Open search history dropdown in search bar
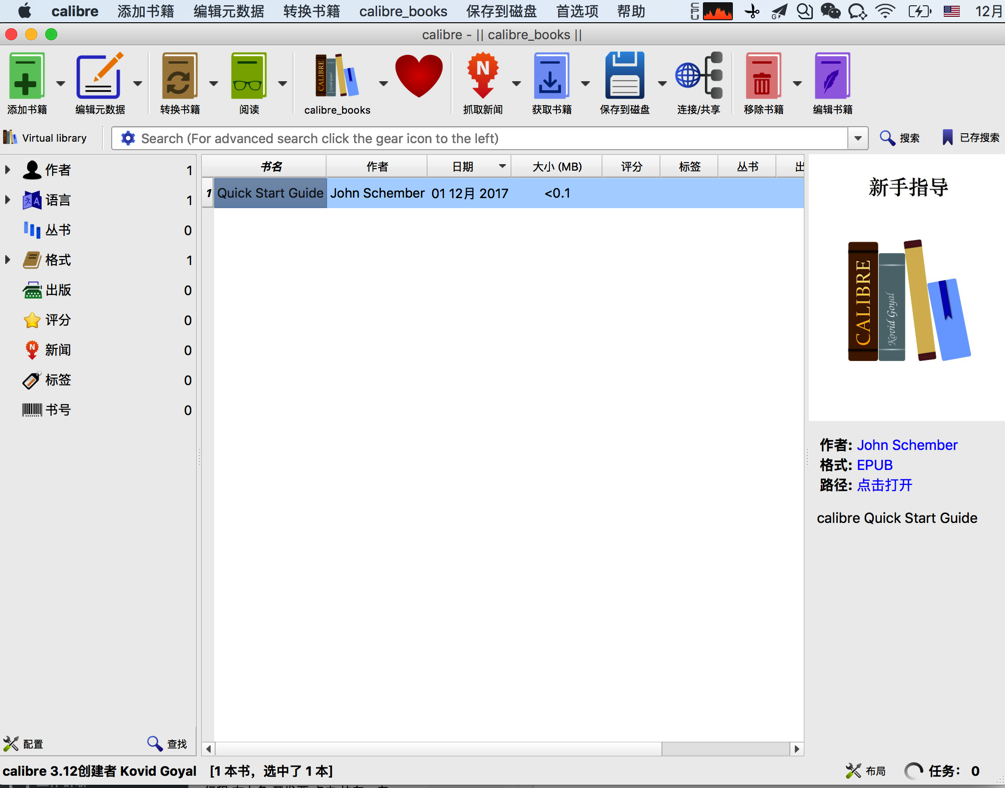 click(858, 138)
